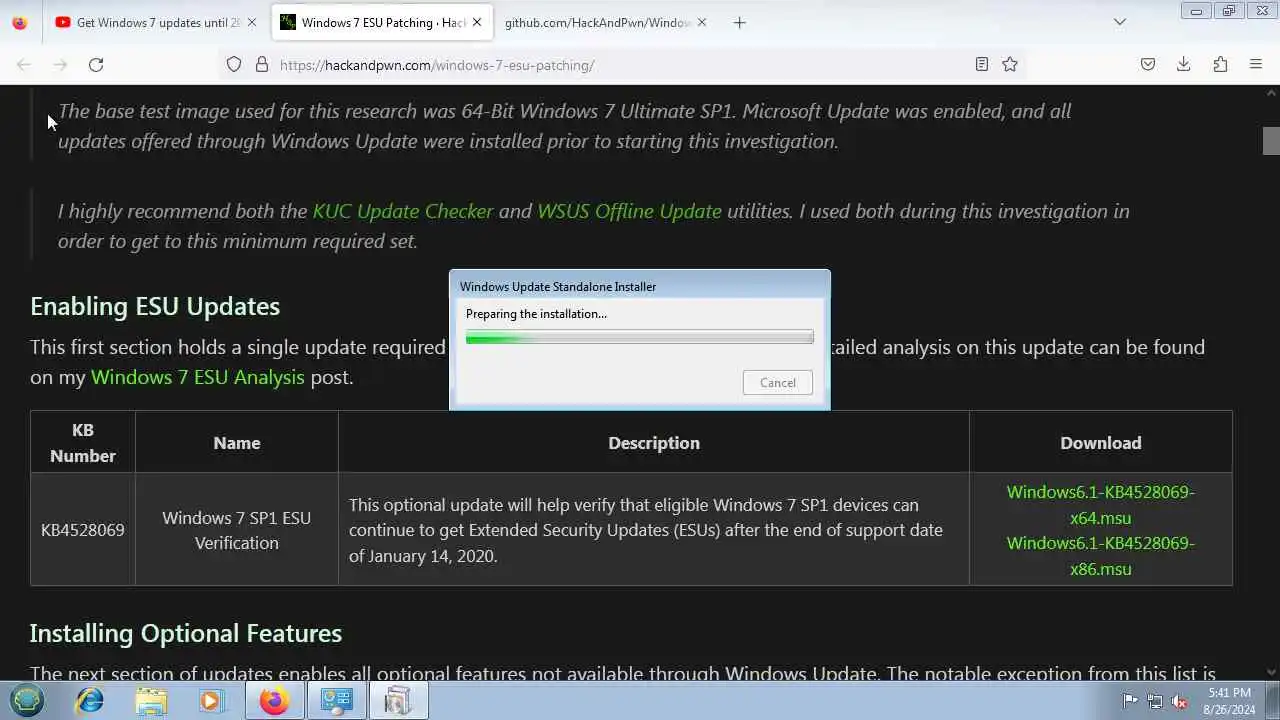Viewport: 1280px width, 720px height.
Task: Click the installation progress bar
Action: click(640, 338)
